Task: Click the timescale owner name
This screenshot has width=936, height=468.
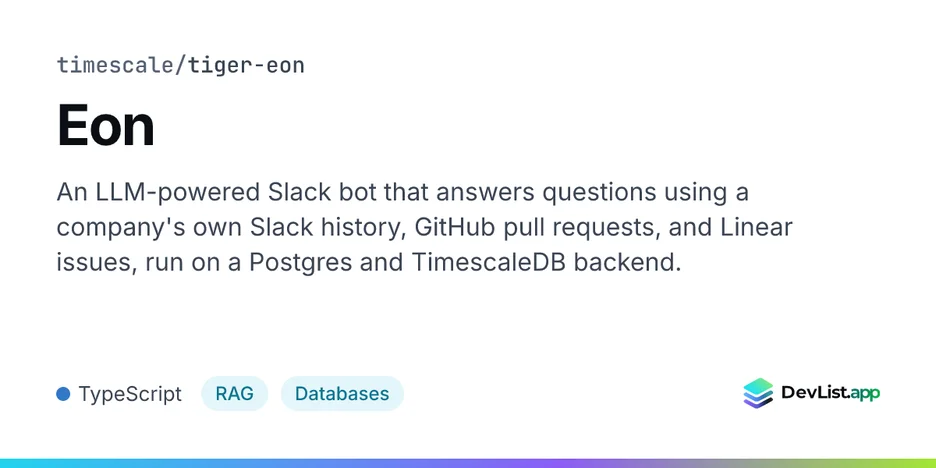Action: point(115,65)
